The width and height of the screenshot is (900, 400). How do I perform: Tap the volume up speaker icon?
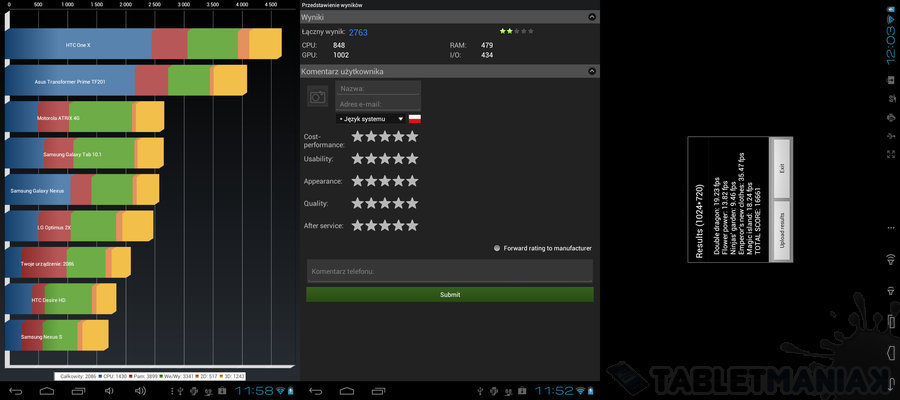pyautogui.click(x=141, y=391)
